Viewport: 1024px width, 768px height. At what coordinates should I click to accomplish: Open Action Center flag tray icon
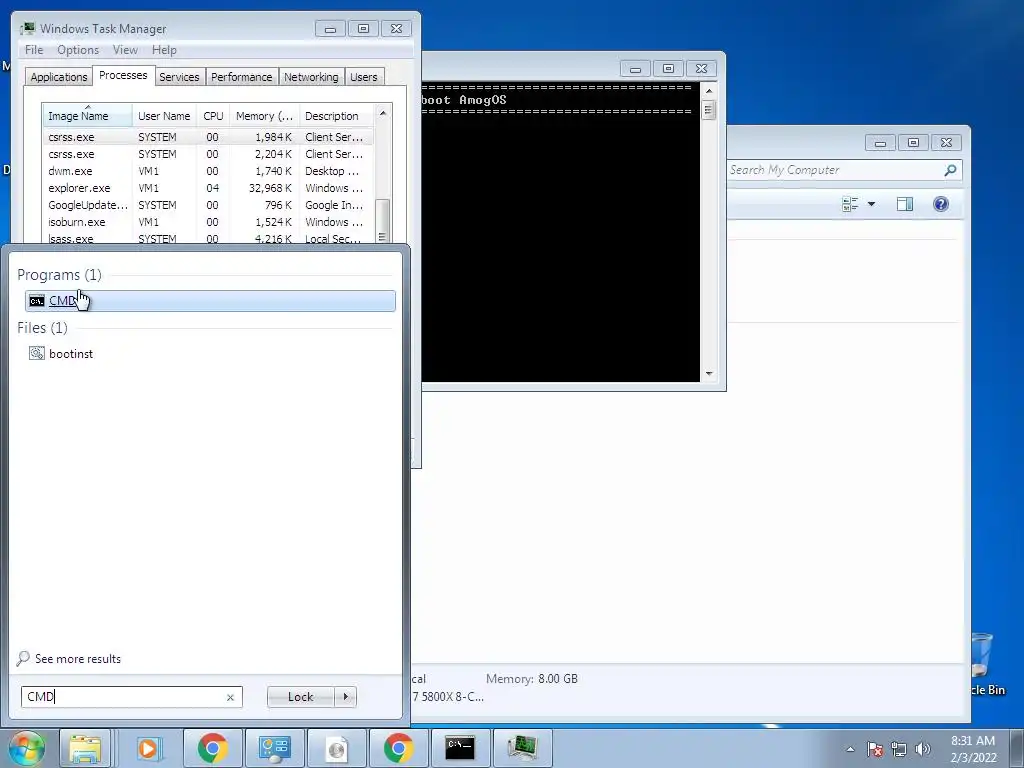pyautogui.click(x=875, y=749)
